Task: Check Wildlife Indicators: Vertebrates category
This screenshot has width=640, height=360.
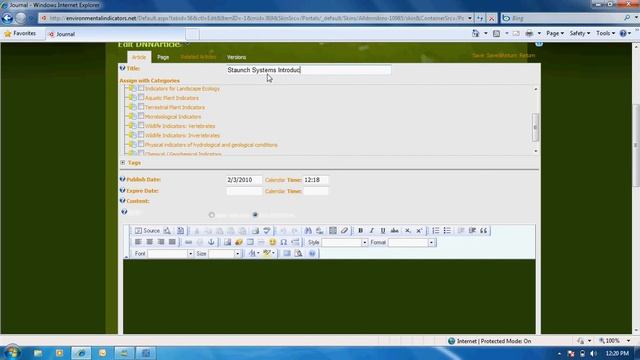Action: [x=141, y=125]
